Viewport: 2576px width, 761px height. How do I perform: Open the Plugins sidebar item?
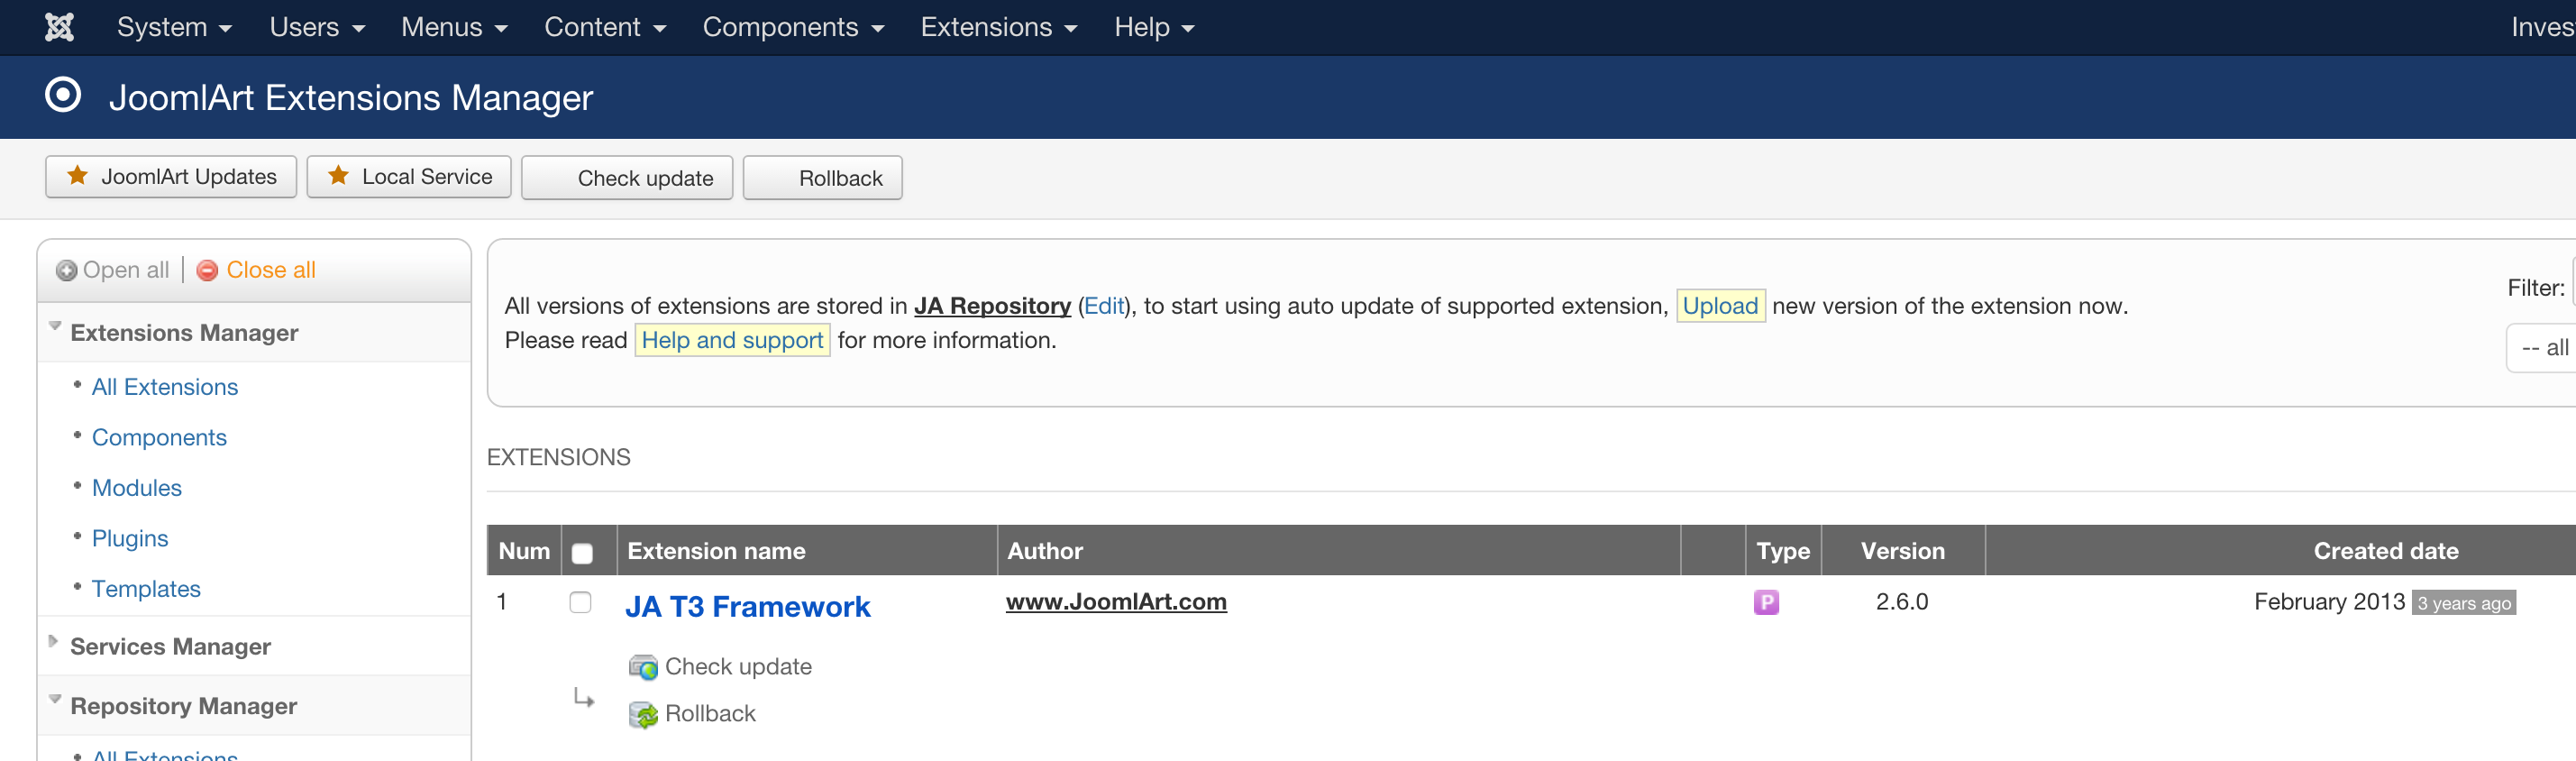click(130, 538)
